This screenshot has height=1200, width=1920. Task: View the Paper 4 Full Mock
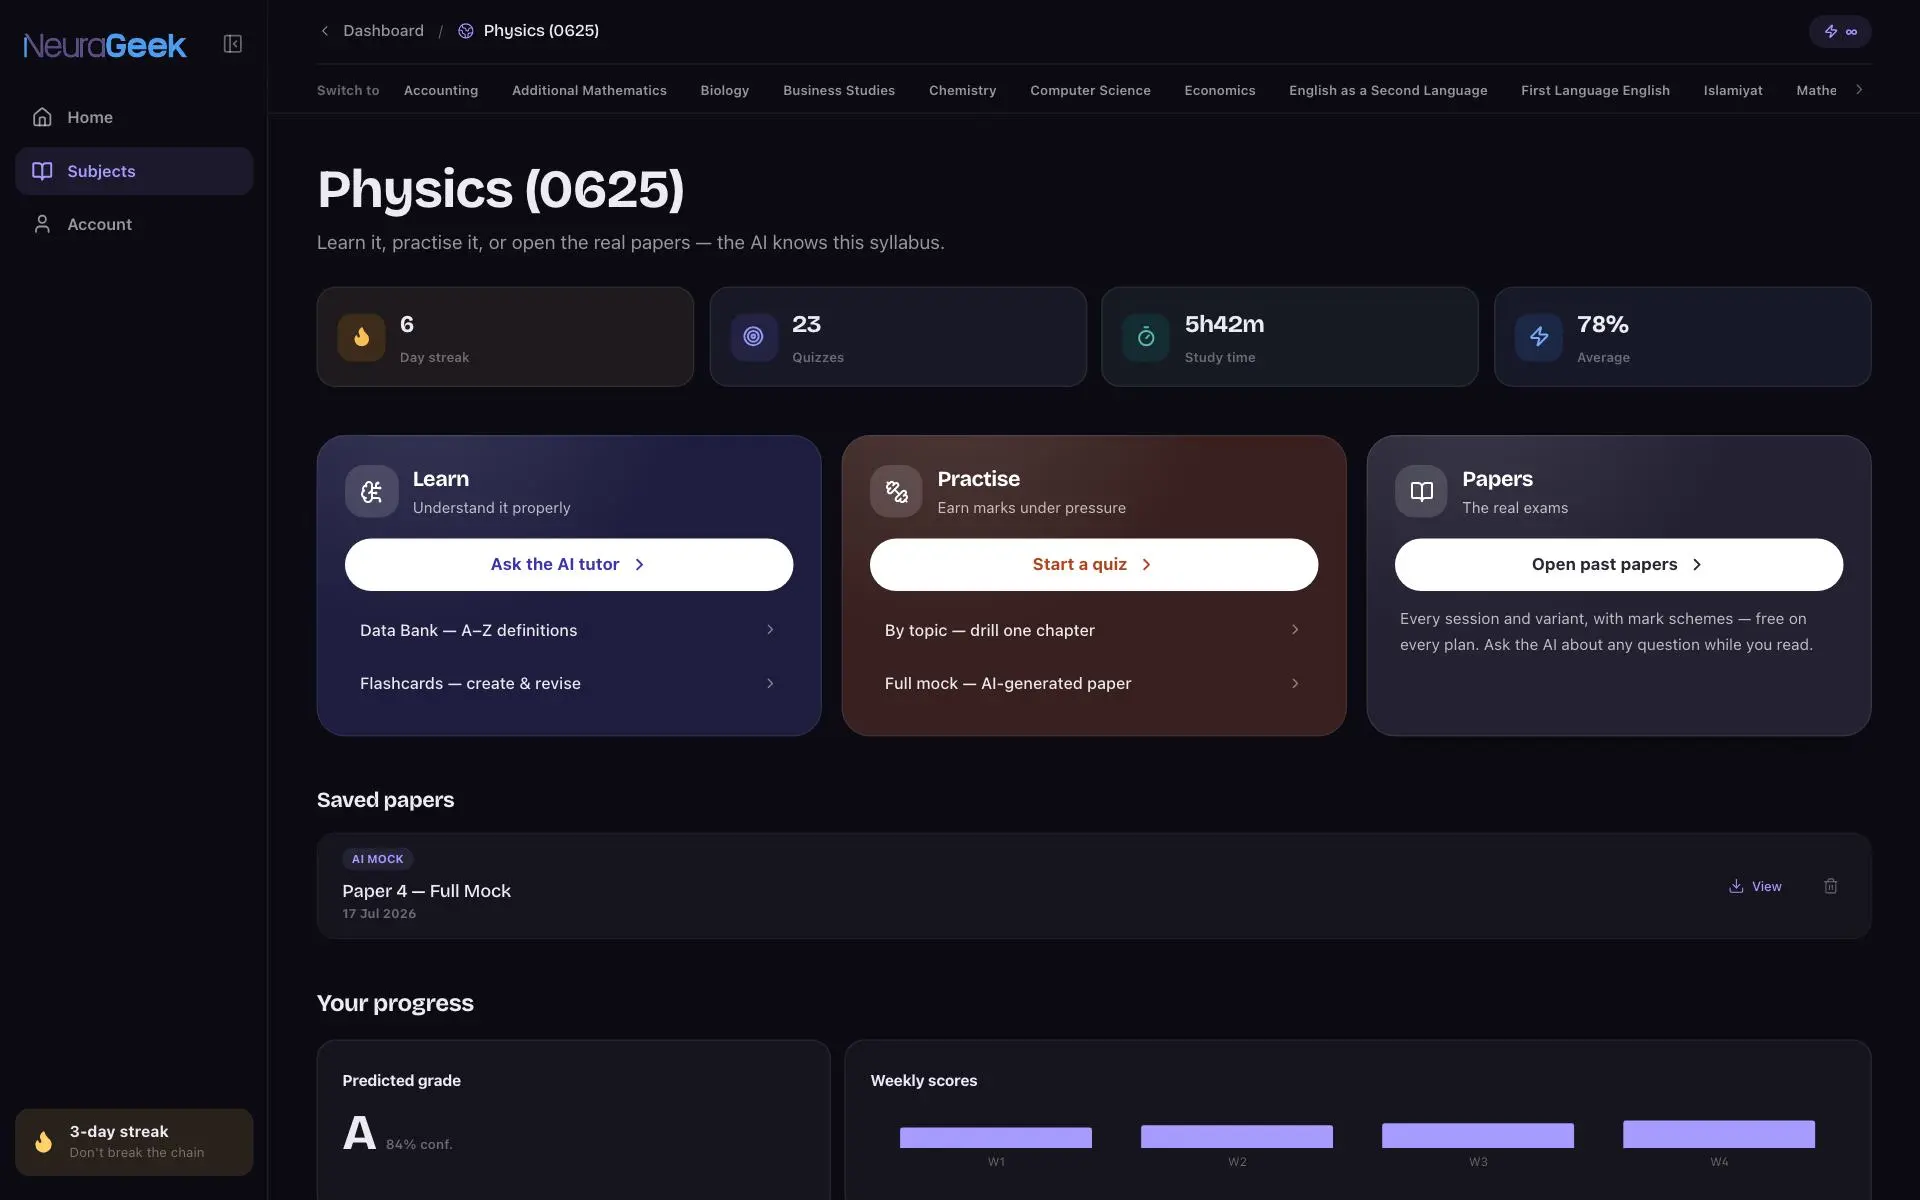[x=1756, y=886]
